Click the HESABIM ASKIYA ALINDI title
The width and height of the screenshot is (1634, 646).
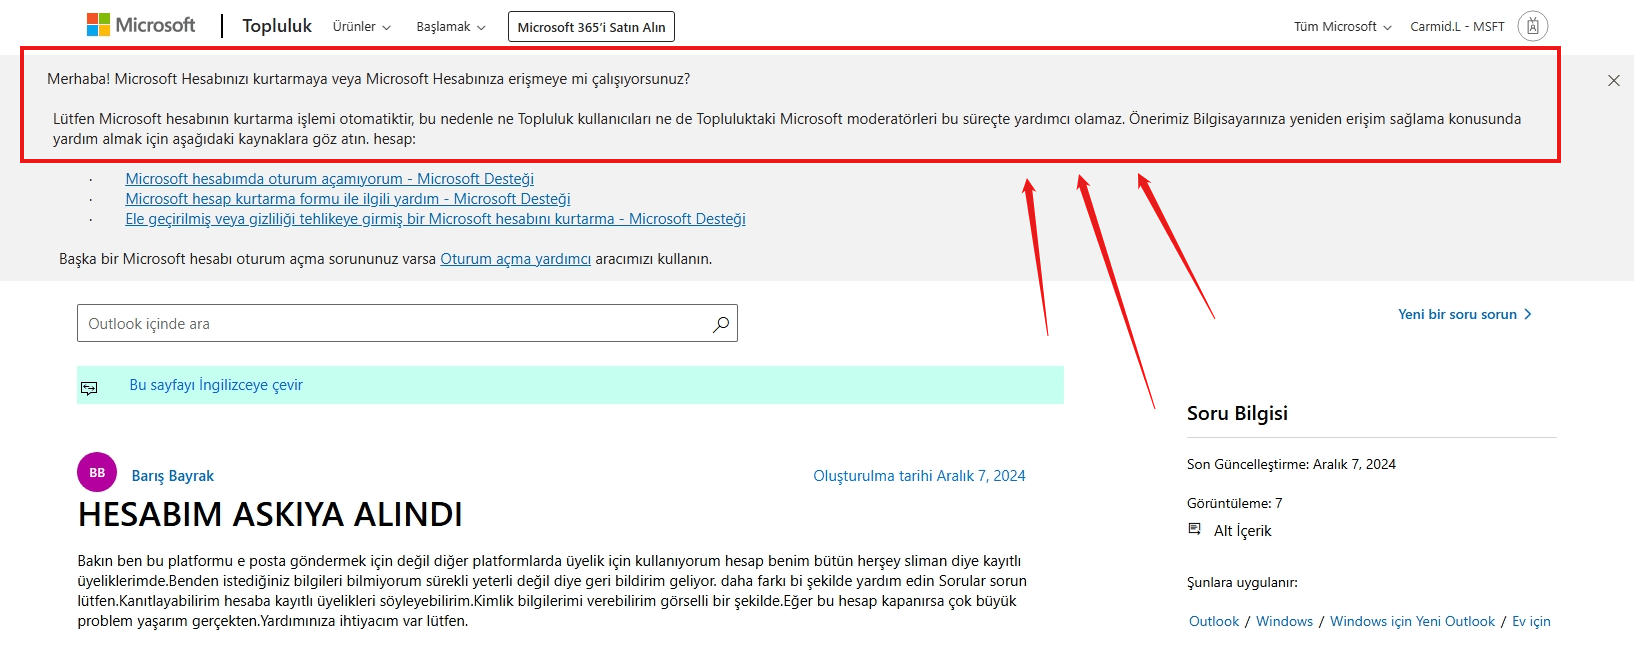[270, 514]
